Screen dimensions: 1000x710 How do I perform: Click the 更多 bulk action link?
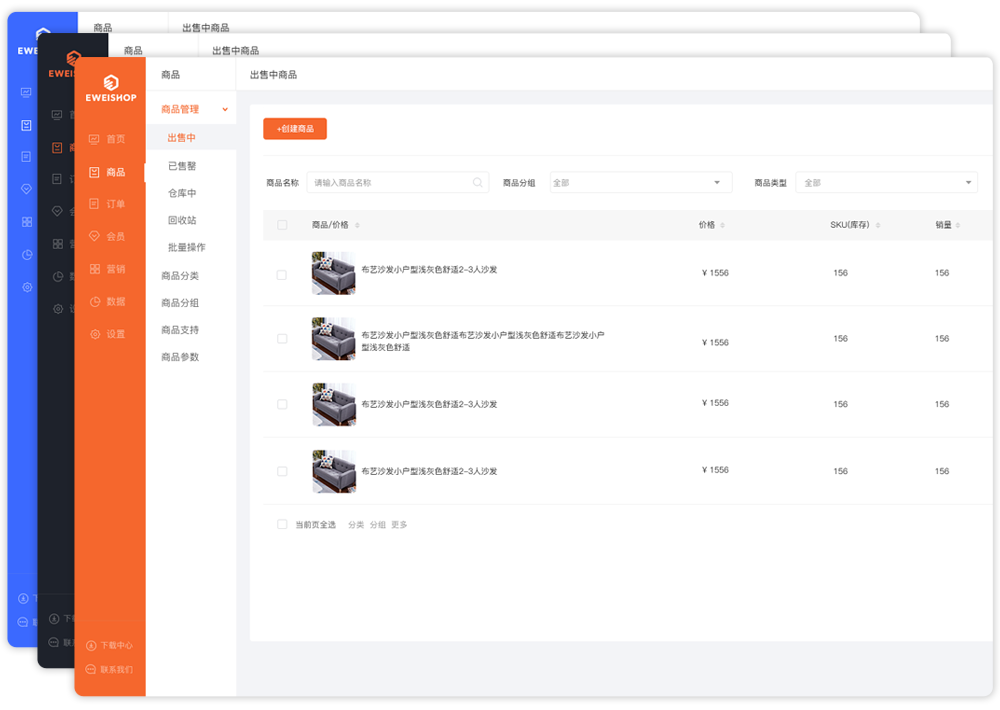pos(399,524)
